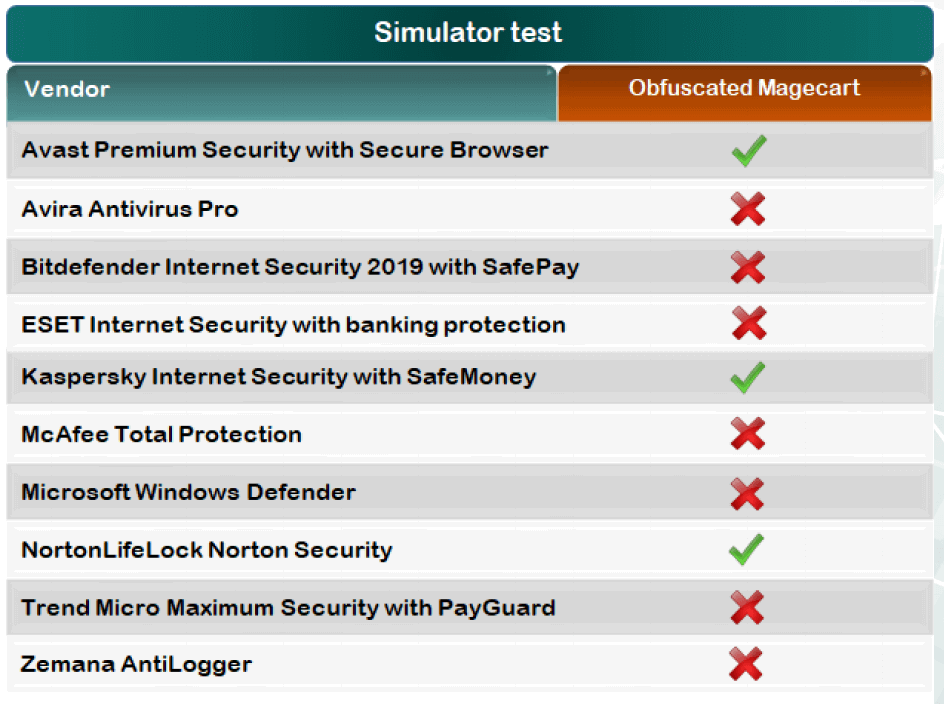This screenshot has height=704, width=944.
Task: Select Trend Micro Maximum Security with PayGuard text
Action: pos(288,607)
